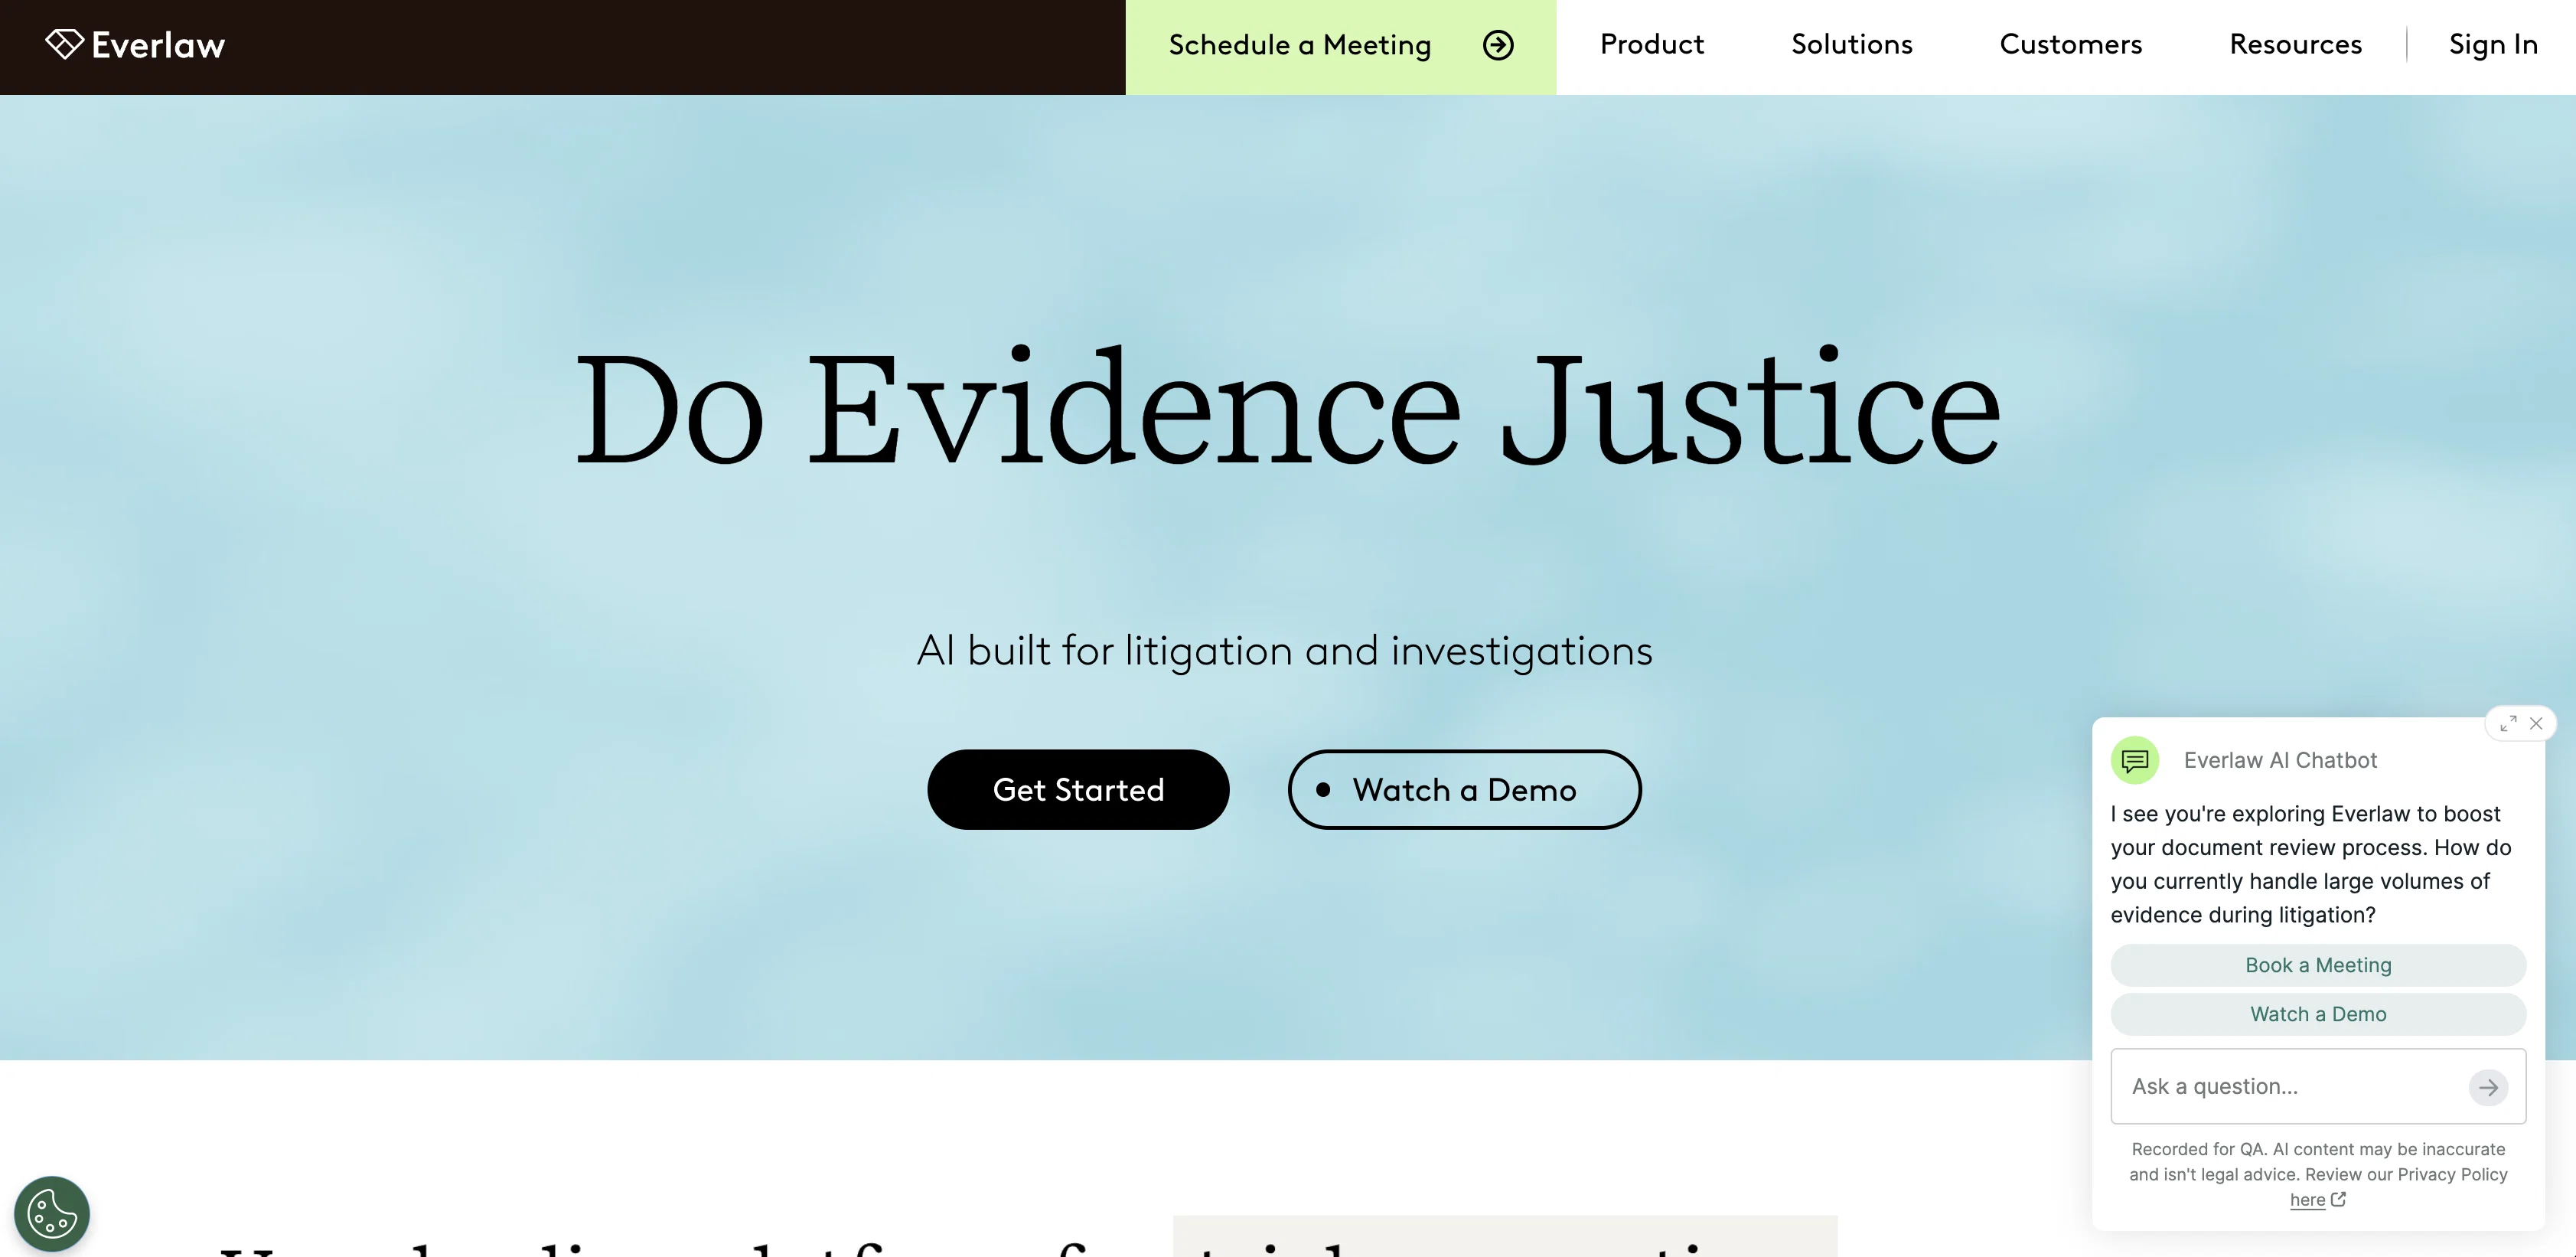Click the Get Started button
The height and width of the screenshot is (1257, 2576).
point(1078,789)
